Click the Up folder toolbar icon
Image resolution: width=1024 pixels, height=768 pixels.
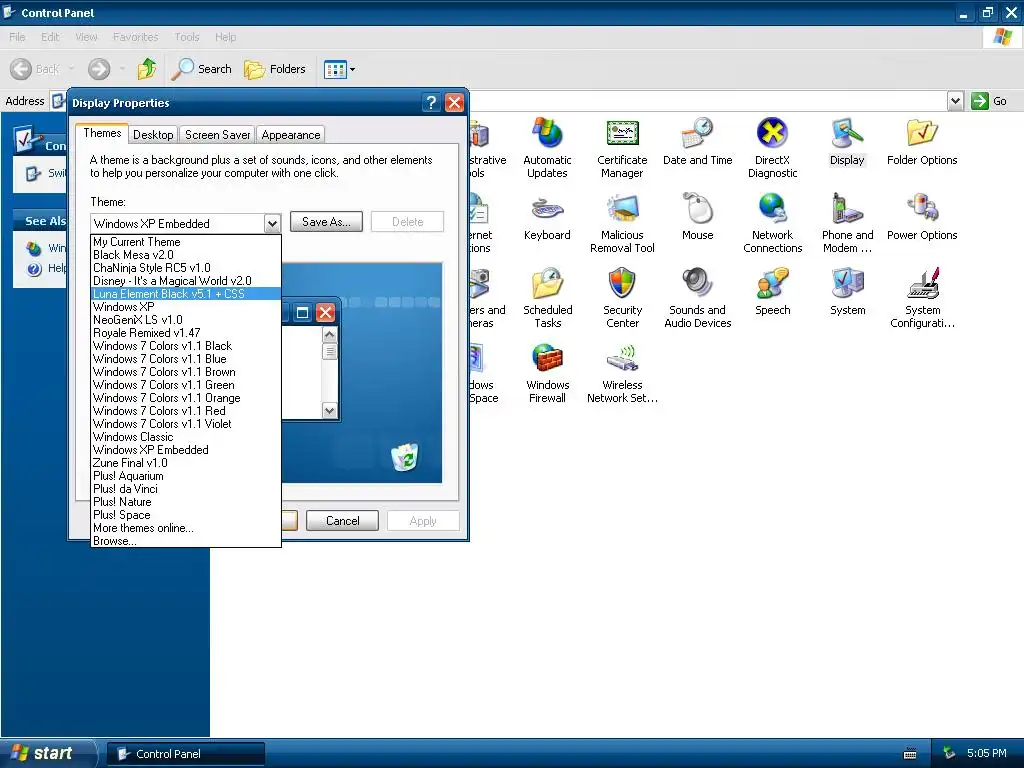147,69
